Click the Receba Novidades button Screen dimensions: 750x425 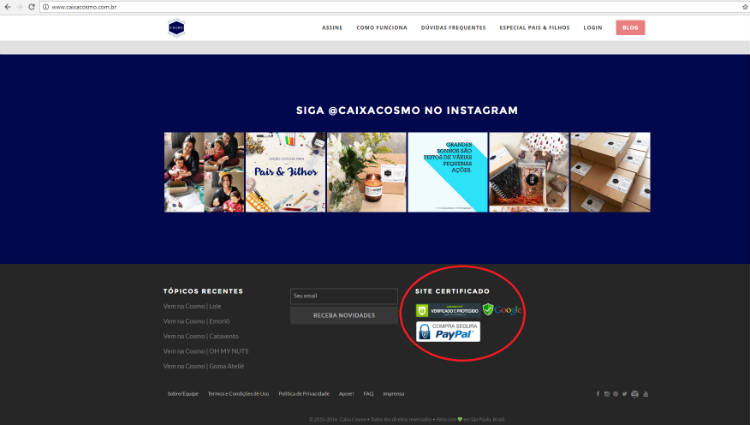tap(344, 316)
